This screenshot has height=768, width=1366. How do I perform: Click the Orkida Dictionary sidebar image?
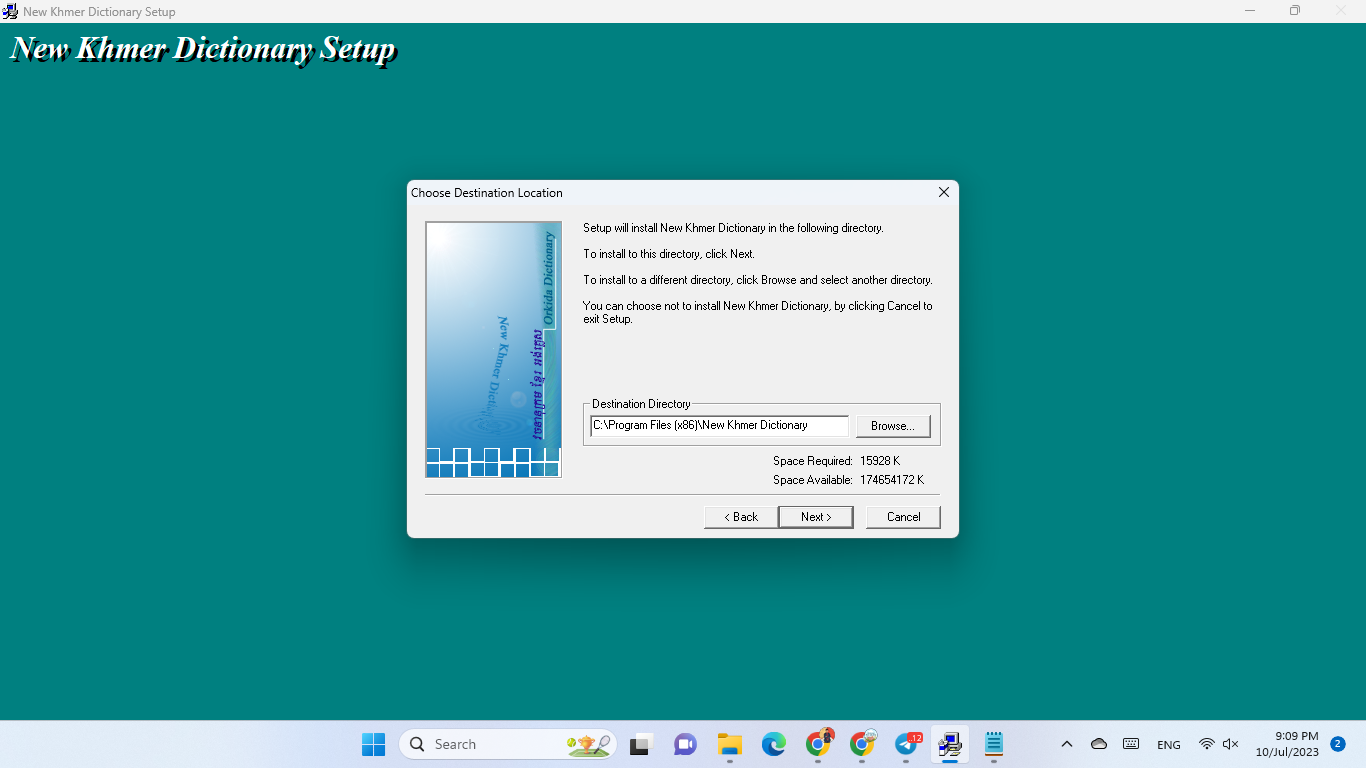(x=493, y=349)
